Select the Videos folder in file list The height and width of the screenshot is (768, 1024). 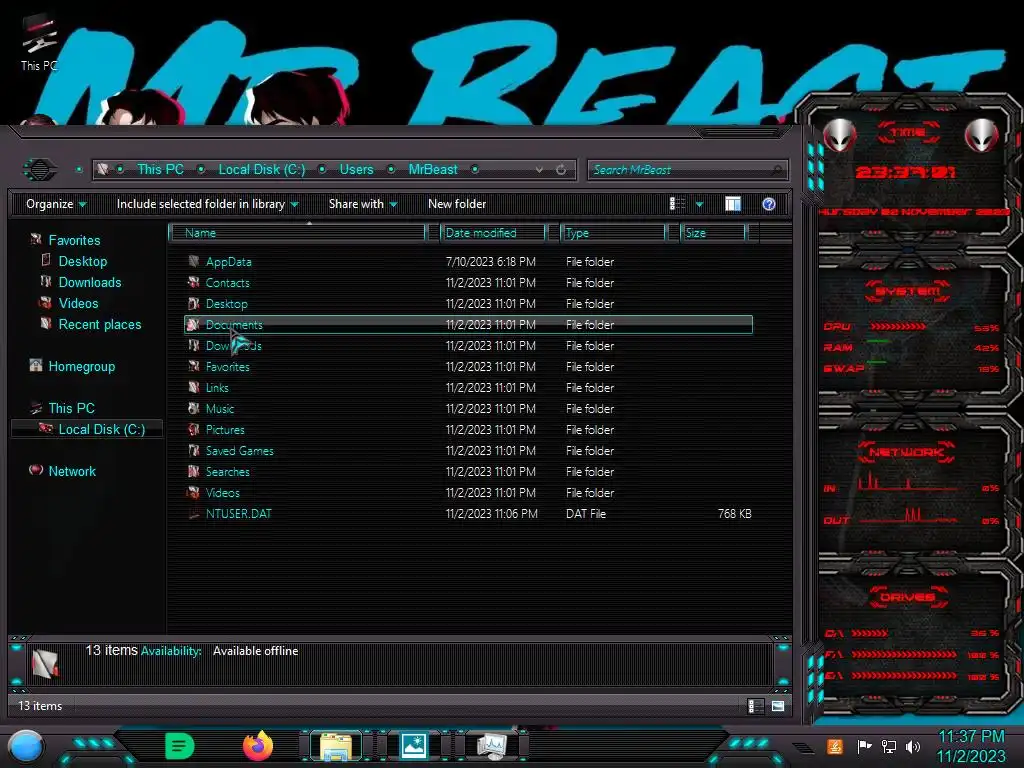[223, 493]
